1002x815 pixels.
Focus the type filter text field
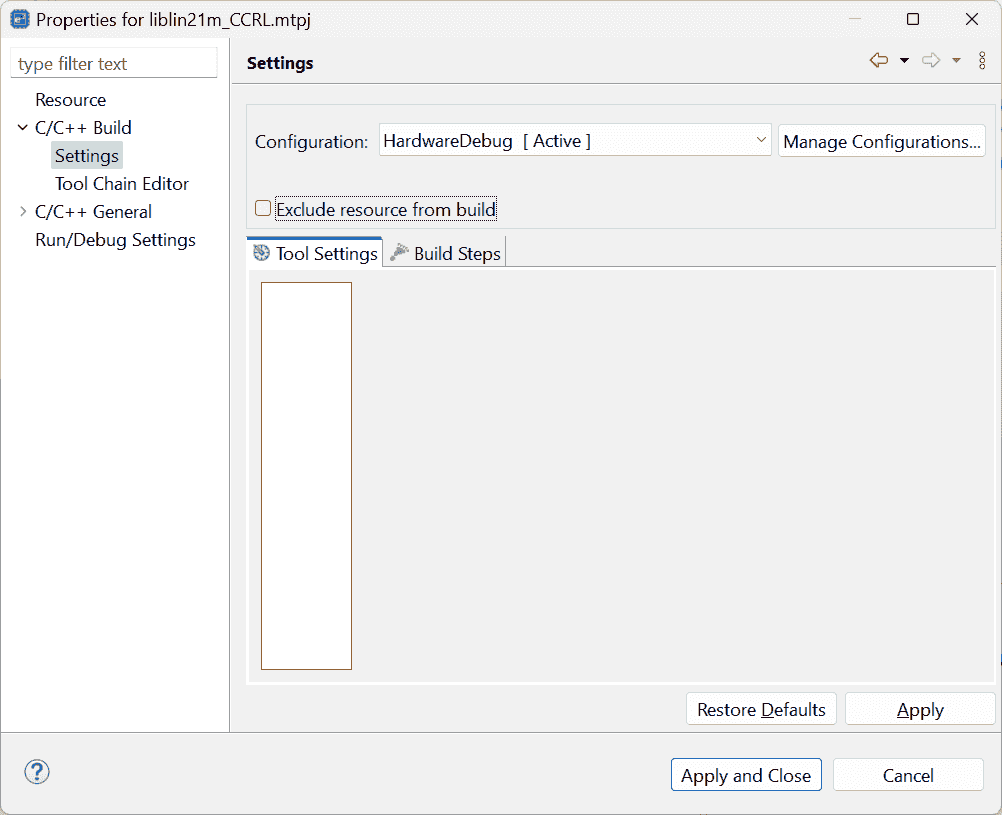pos(114,64)
